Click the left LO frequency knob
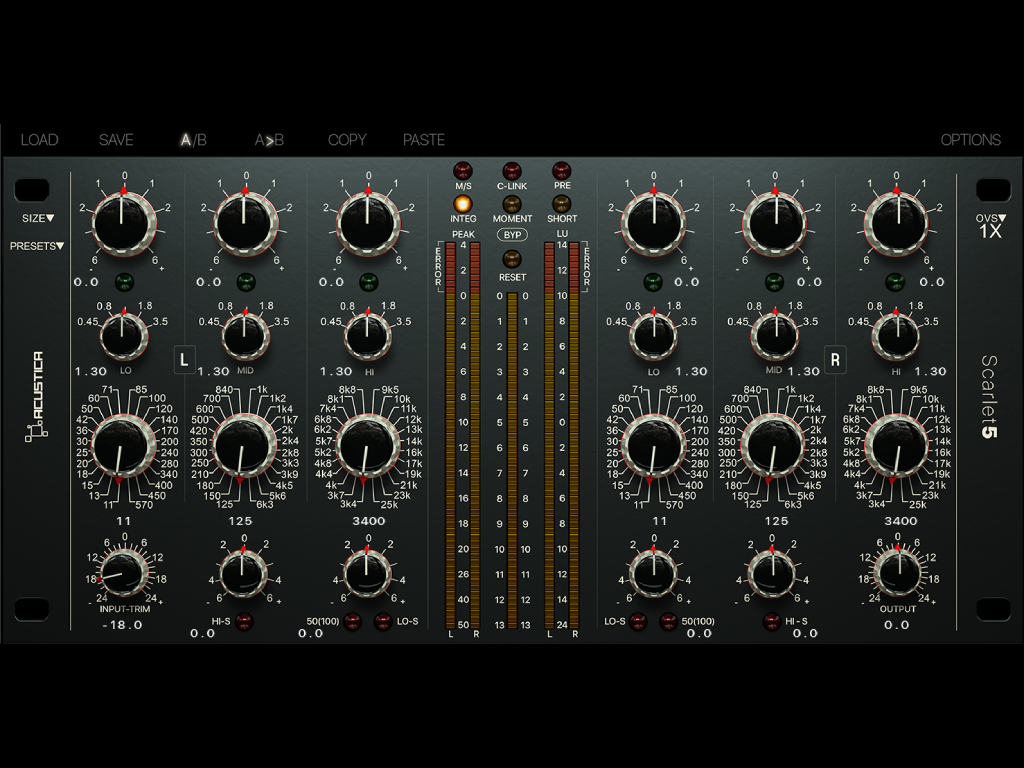This screenshot has height=768, width=1024. coord(121,447)
